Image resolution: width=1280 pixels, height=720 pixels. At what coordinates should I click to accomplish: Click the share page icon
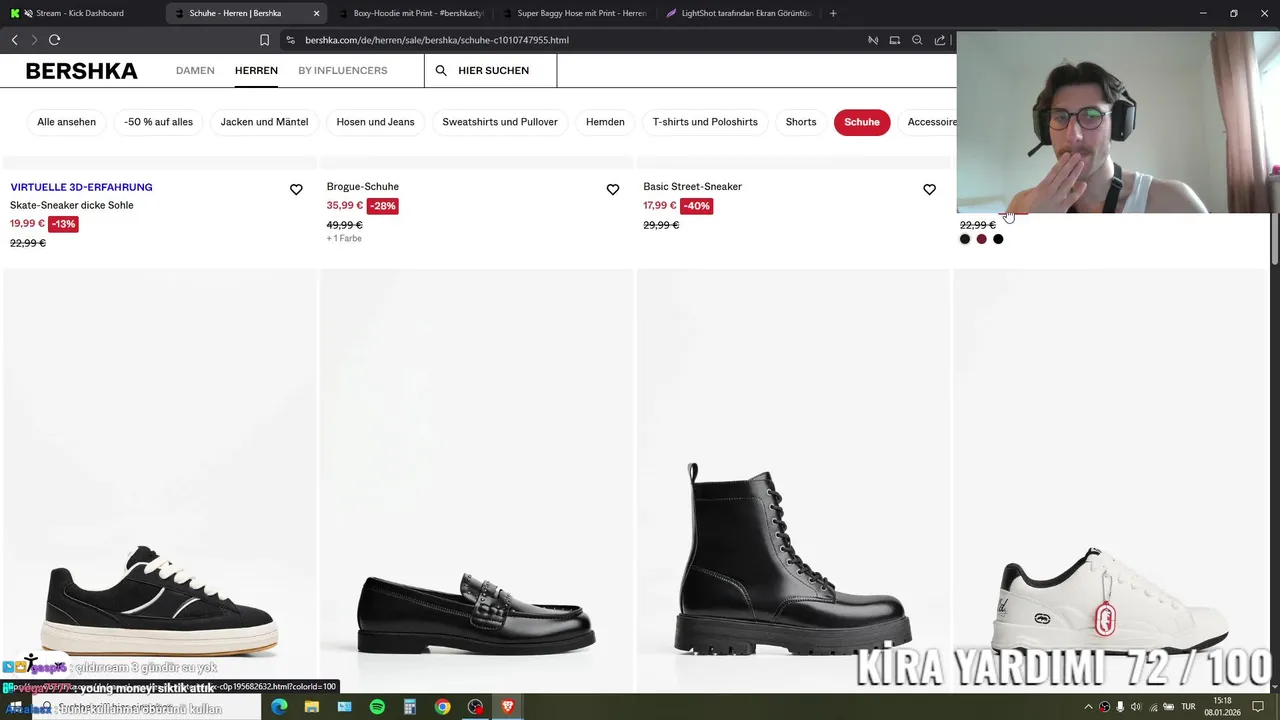point(940,40)
